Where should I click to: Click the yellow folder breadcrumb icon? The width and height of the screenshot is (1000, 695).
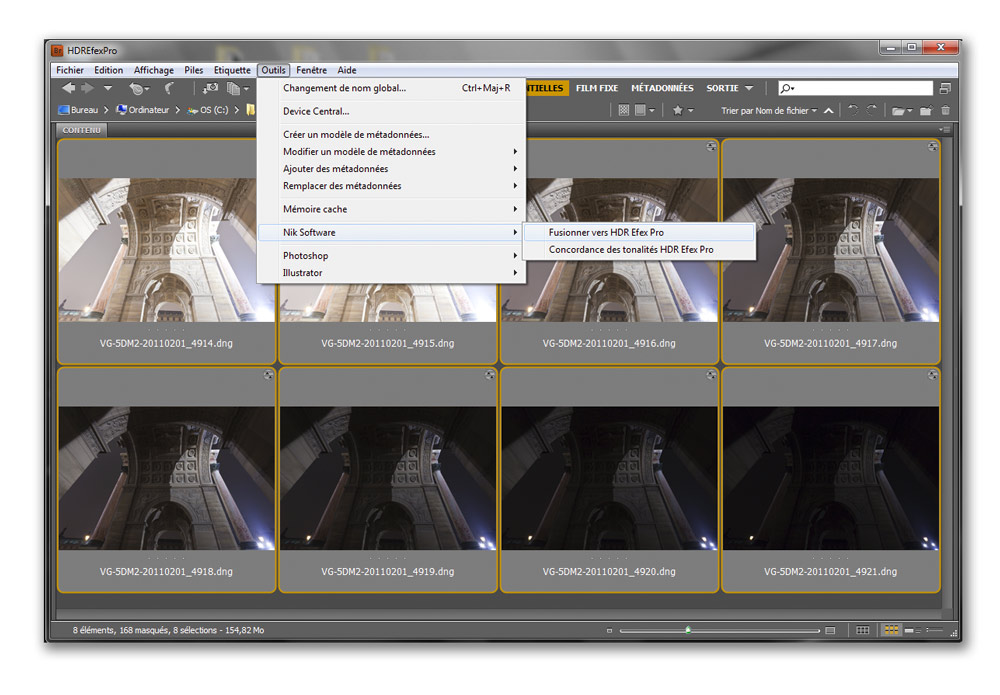click(x=251, y=110)
